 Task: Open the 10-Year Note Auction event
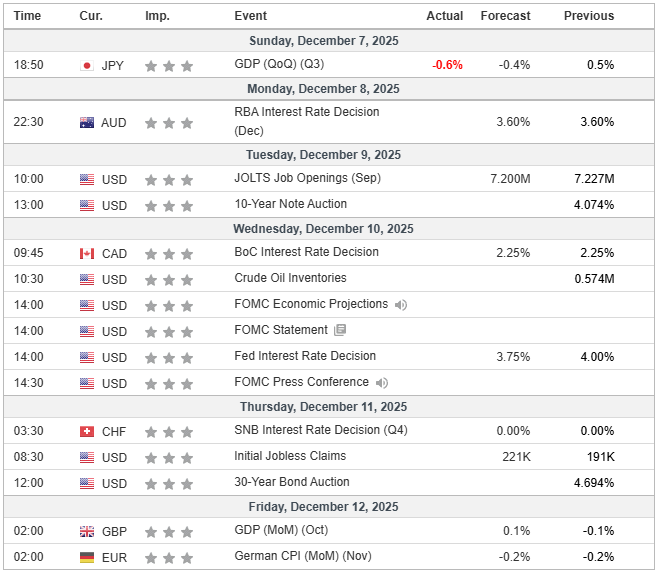[x=290, y=204]
